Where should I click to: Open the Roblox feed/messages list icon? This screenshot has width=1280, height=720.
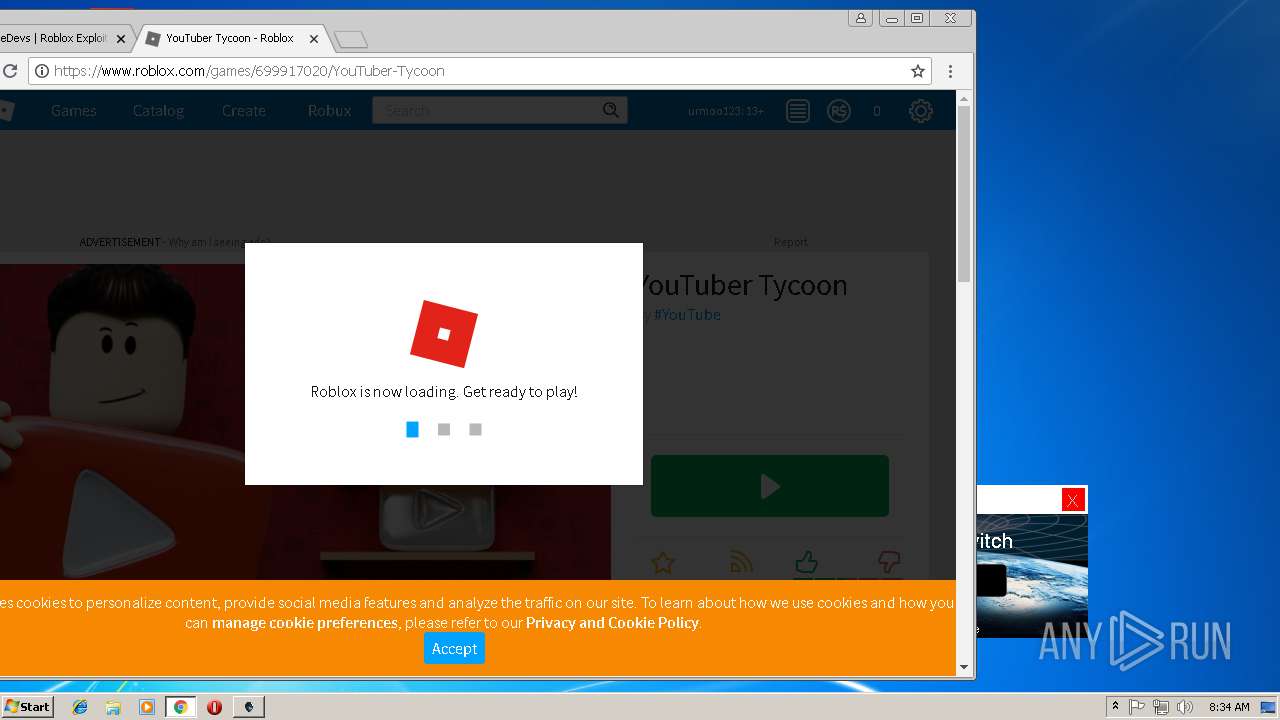[x=797, y=111]
